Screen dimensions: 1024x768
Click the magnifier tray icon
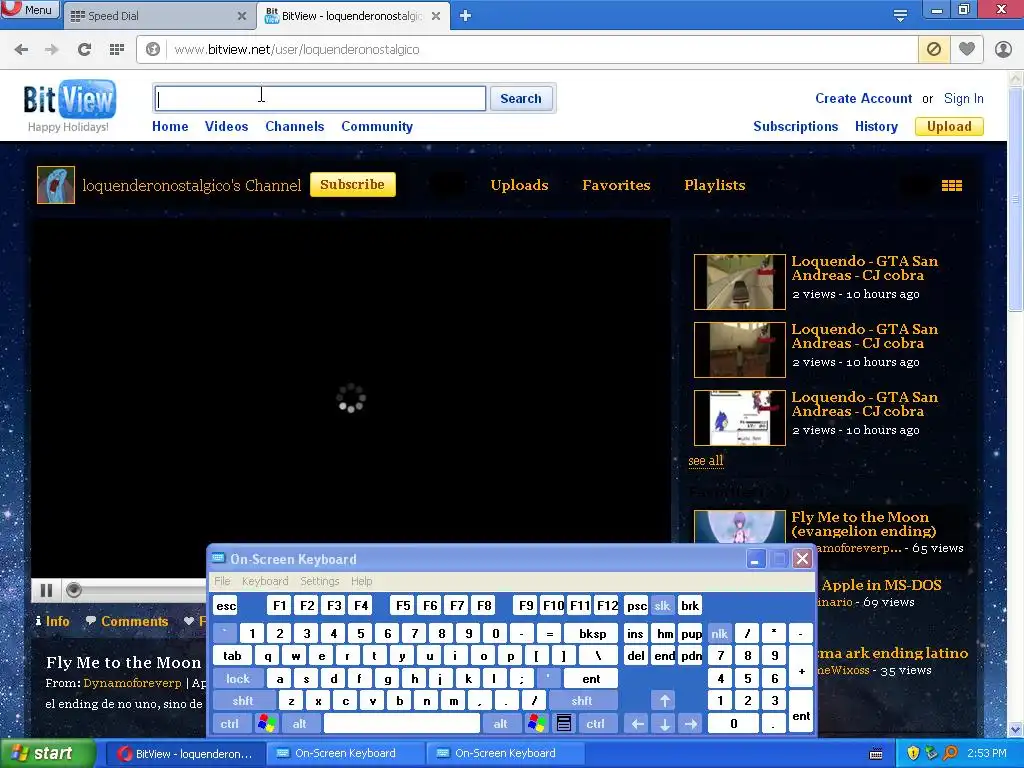pos(951,753)
